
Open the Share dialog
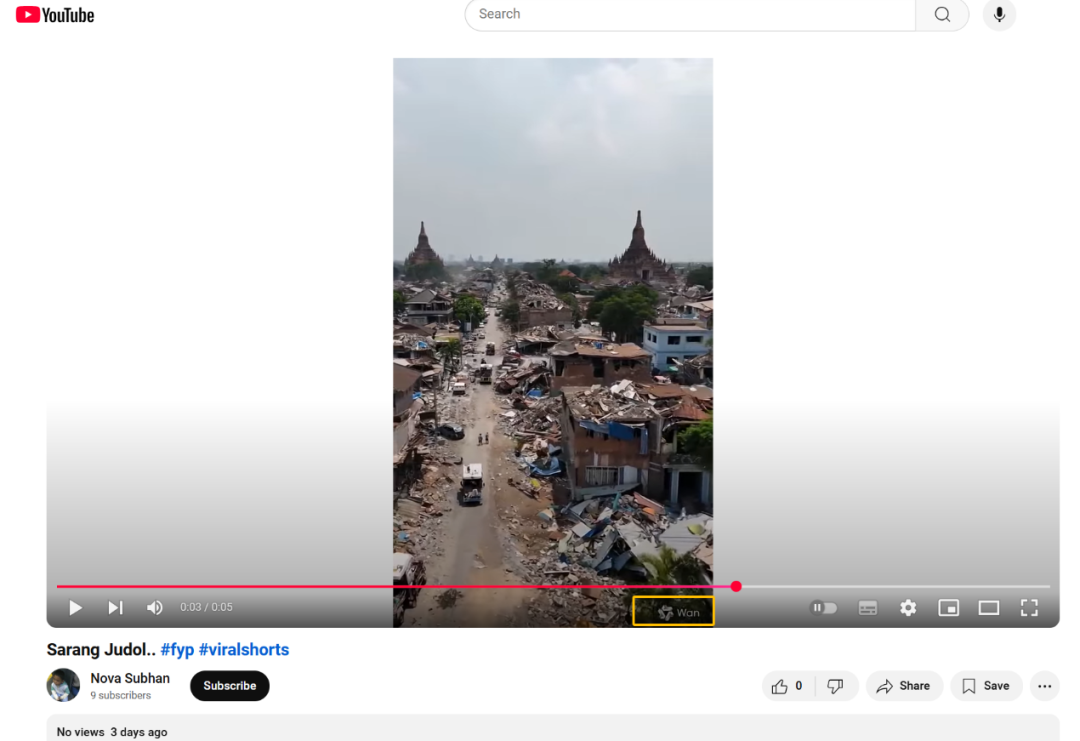point(903,686)
